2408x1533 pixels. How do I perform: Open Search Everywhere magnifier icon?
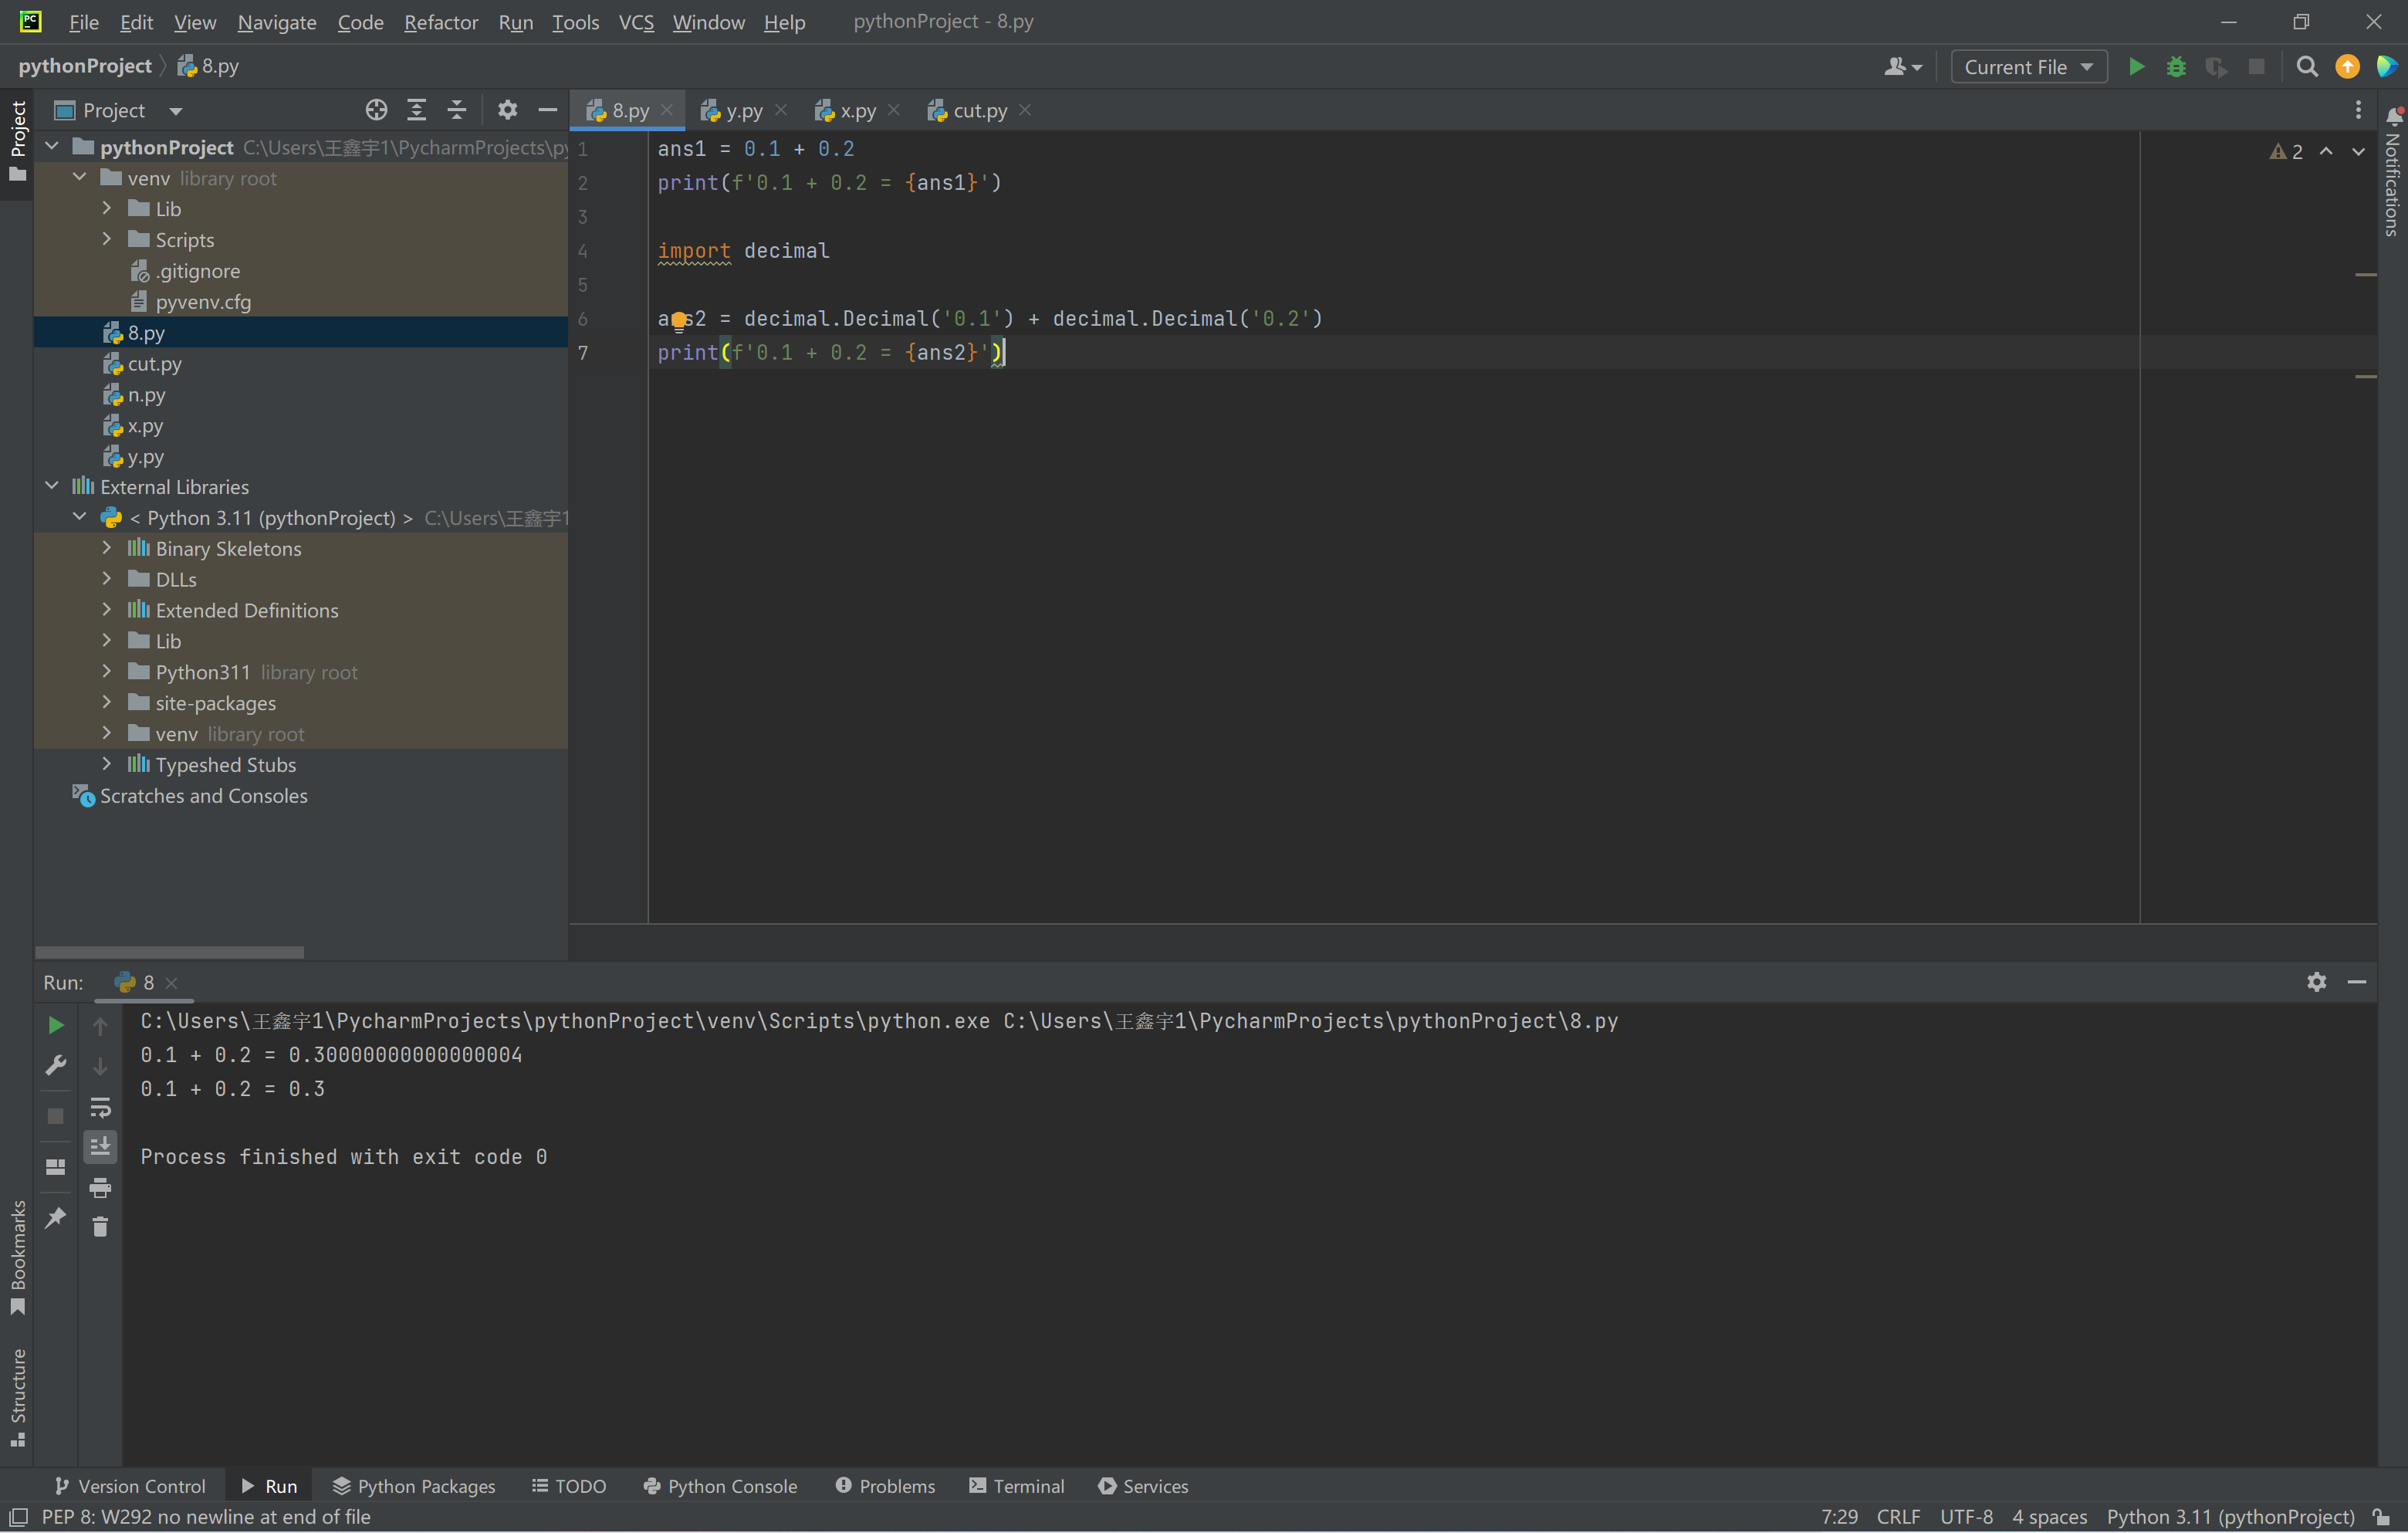pos(2307,67)
